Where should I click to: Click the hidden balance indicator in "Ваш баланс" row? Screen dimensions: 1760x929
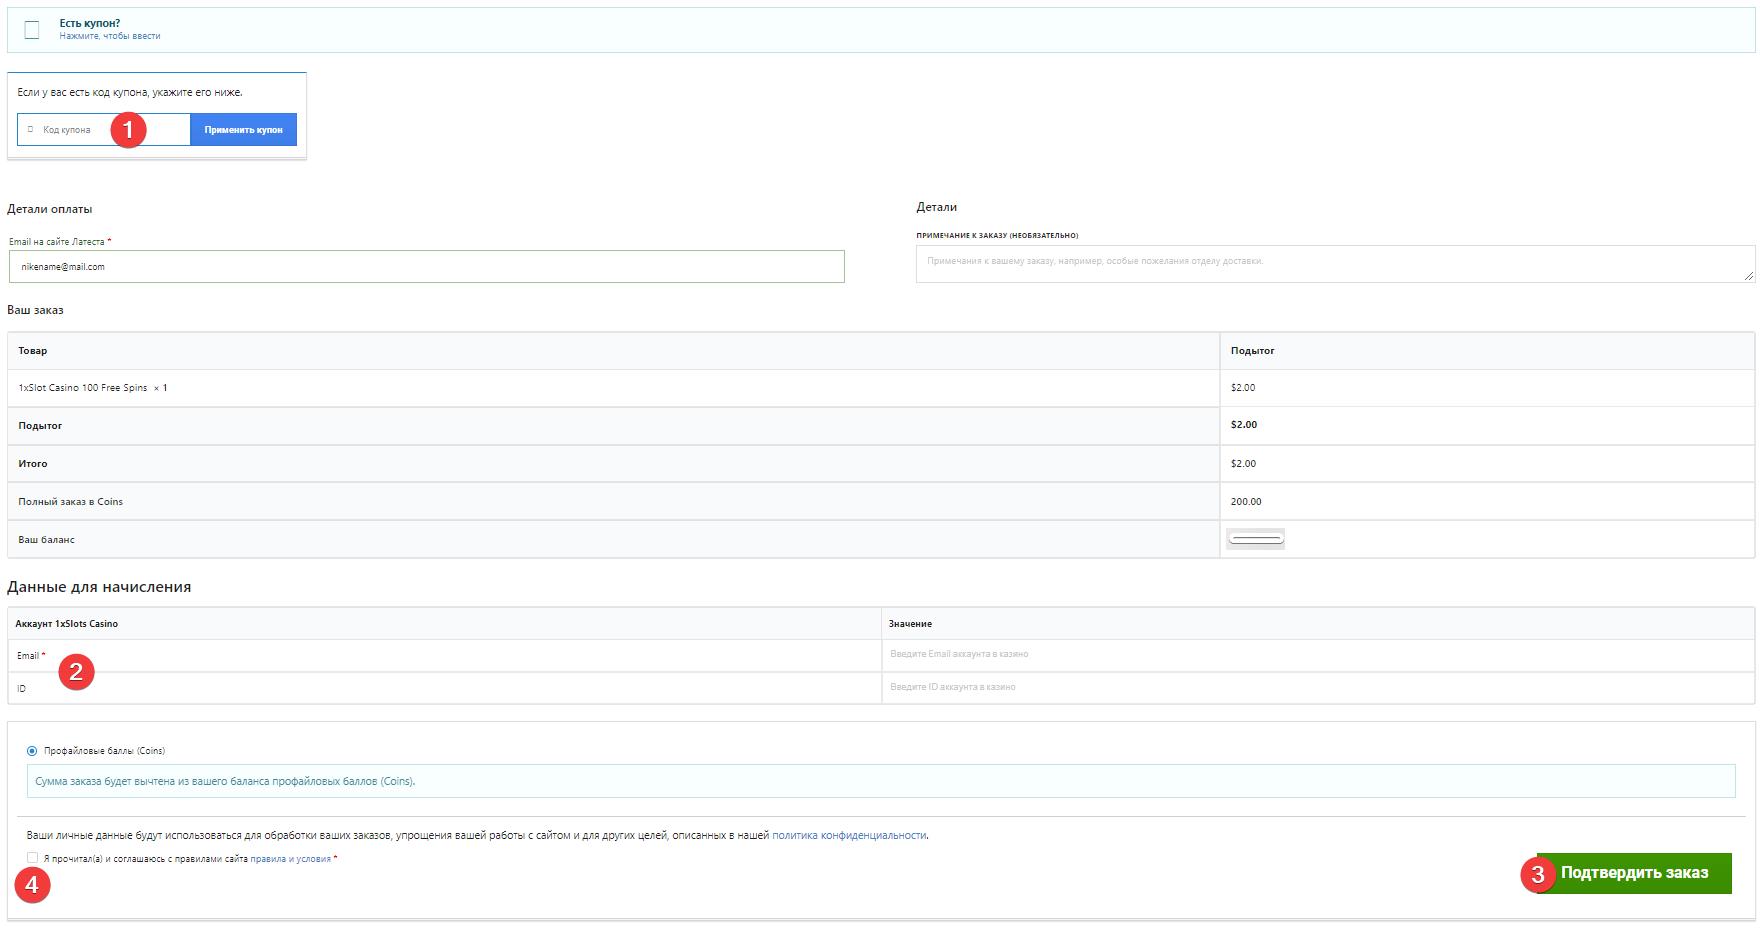click(1255, 539)
